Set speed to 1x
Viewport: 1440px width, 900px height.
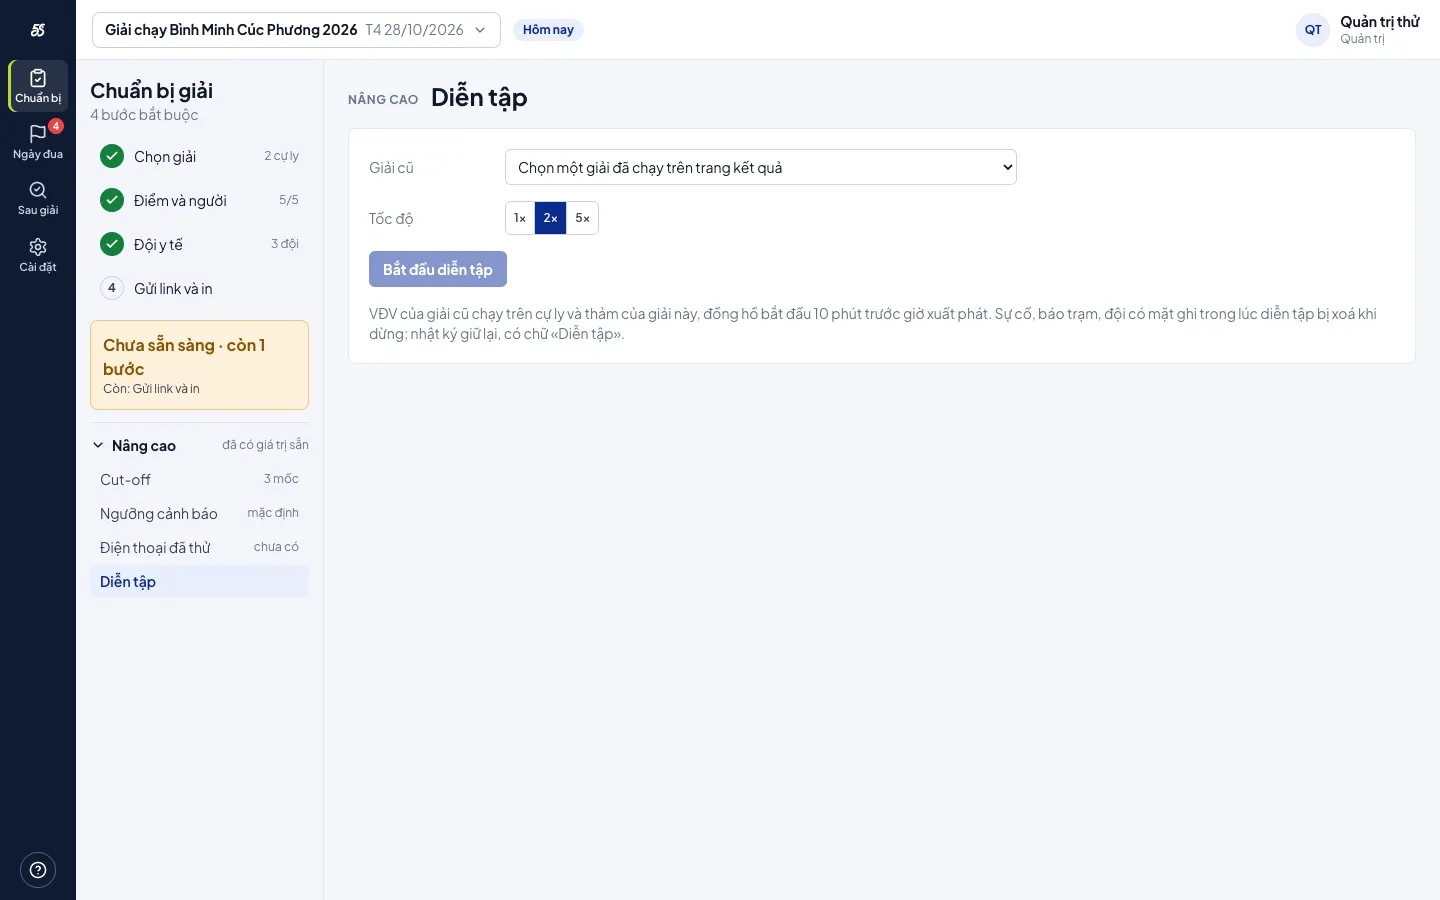point(520,218)
